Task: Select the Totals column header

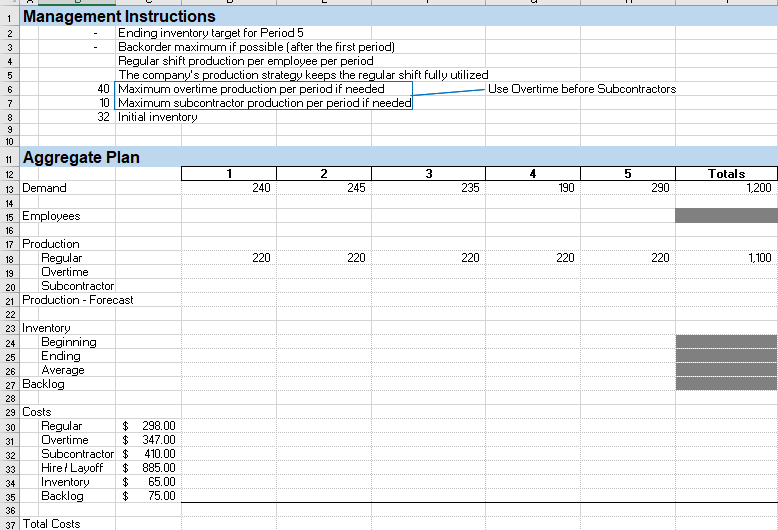Action: (x=726, y=174)
